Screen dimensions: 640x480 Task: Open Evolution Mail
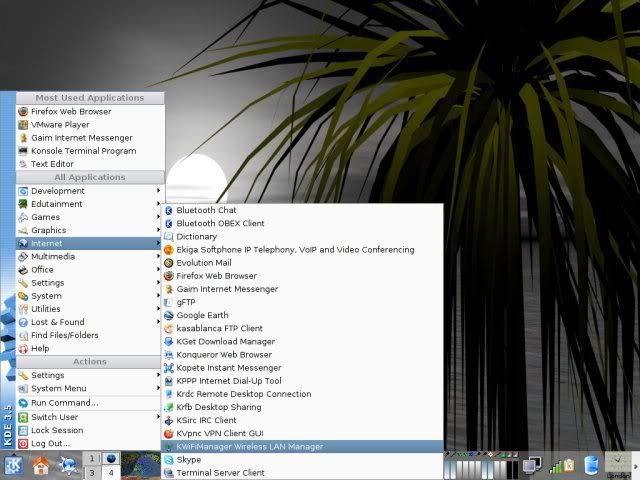click(x=302, y=262)
